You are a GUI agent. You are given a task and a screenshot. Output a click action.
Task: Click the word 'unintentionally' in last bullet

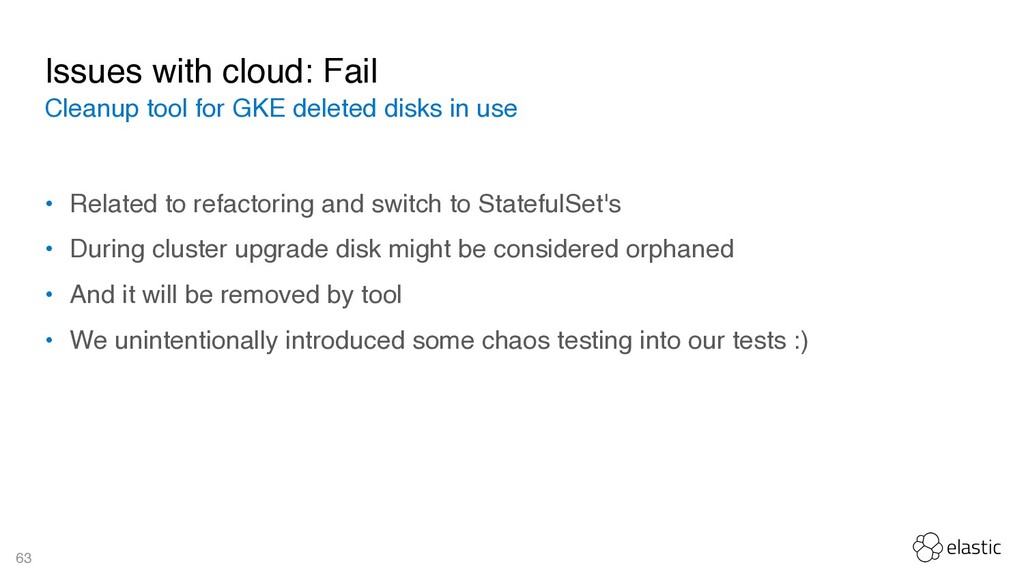[195, 341]
